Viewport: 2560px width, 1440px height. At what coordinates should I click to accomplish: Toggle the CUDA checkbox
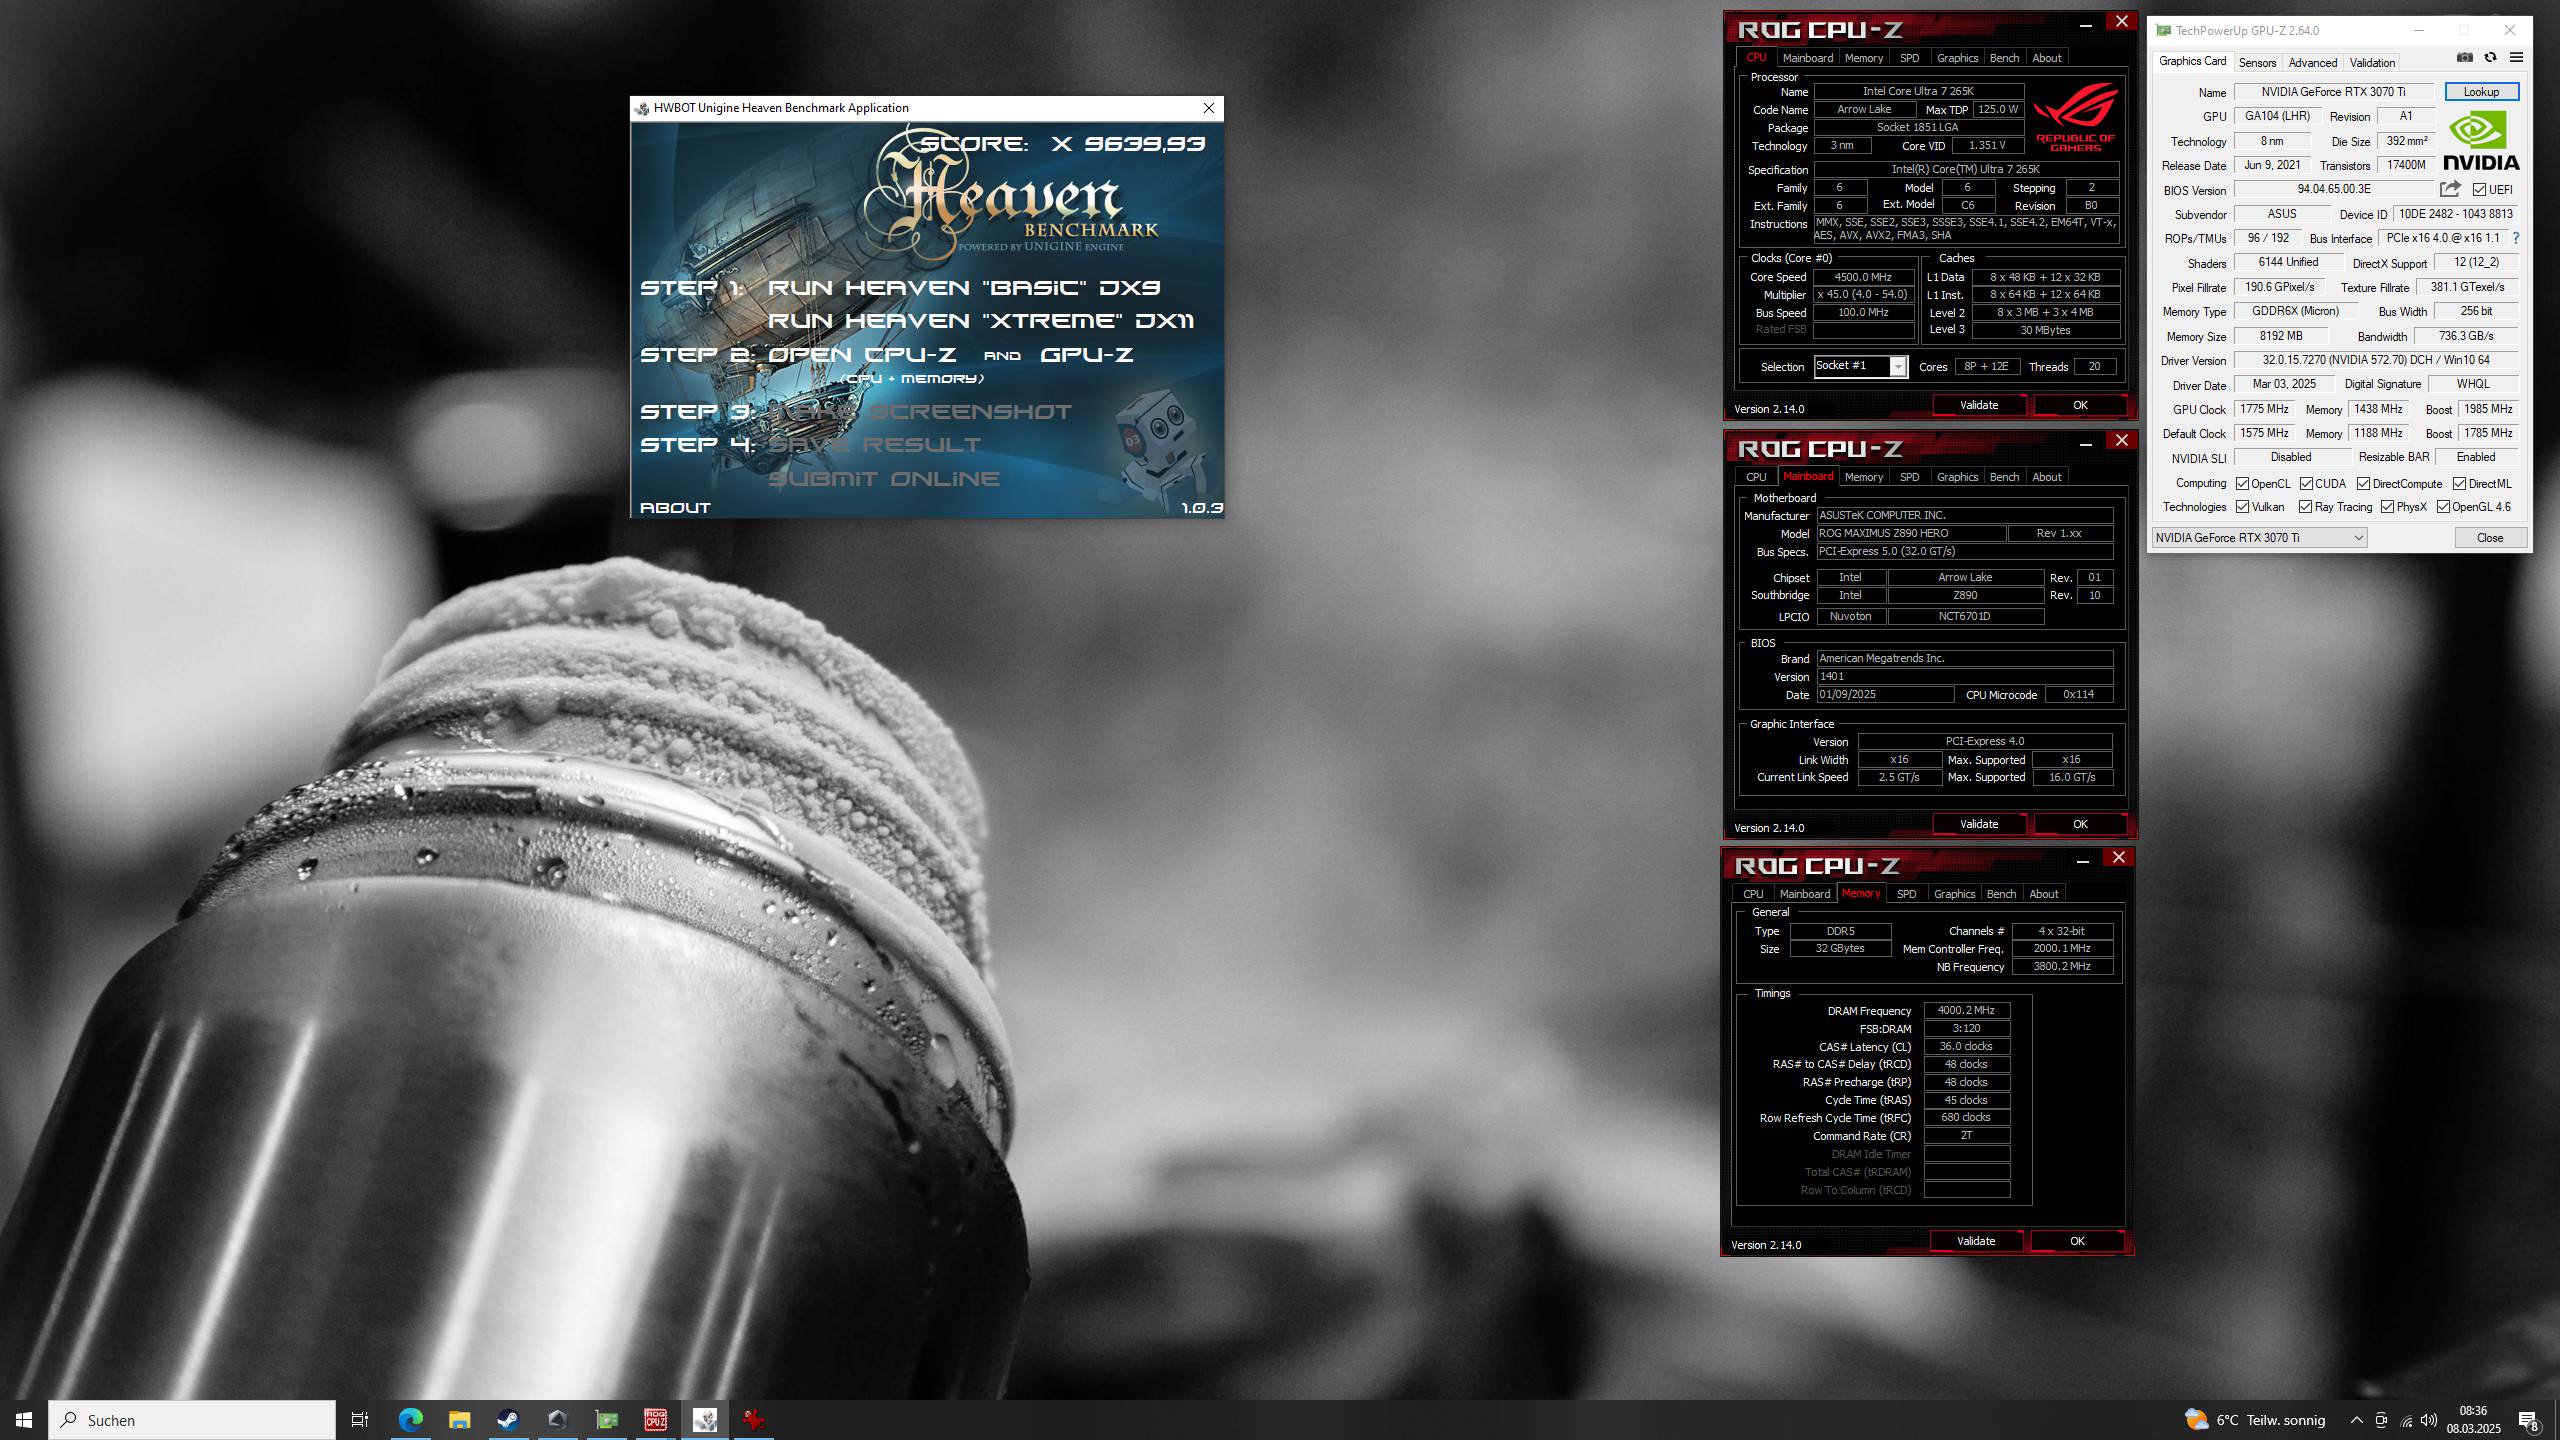[2306, 483]
